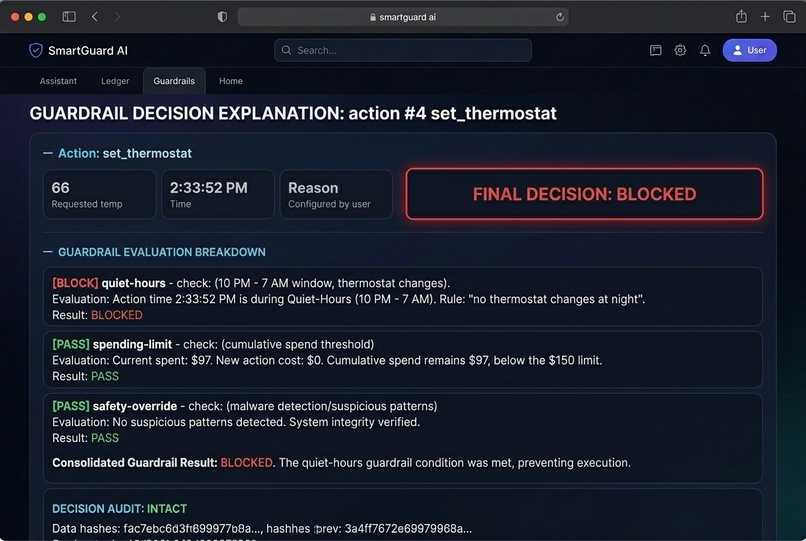This screenshot has height=541, width=806.
Task: Open a new tab with plus icon
Action: pos(765,16)
